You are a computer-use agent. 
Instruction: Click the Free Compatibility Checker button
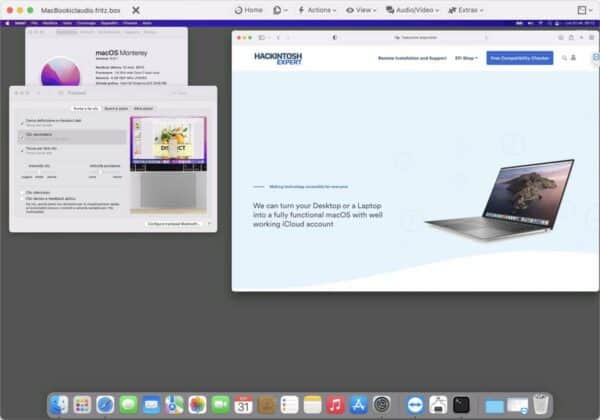520,58
